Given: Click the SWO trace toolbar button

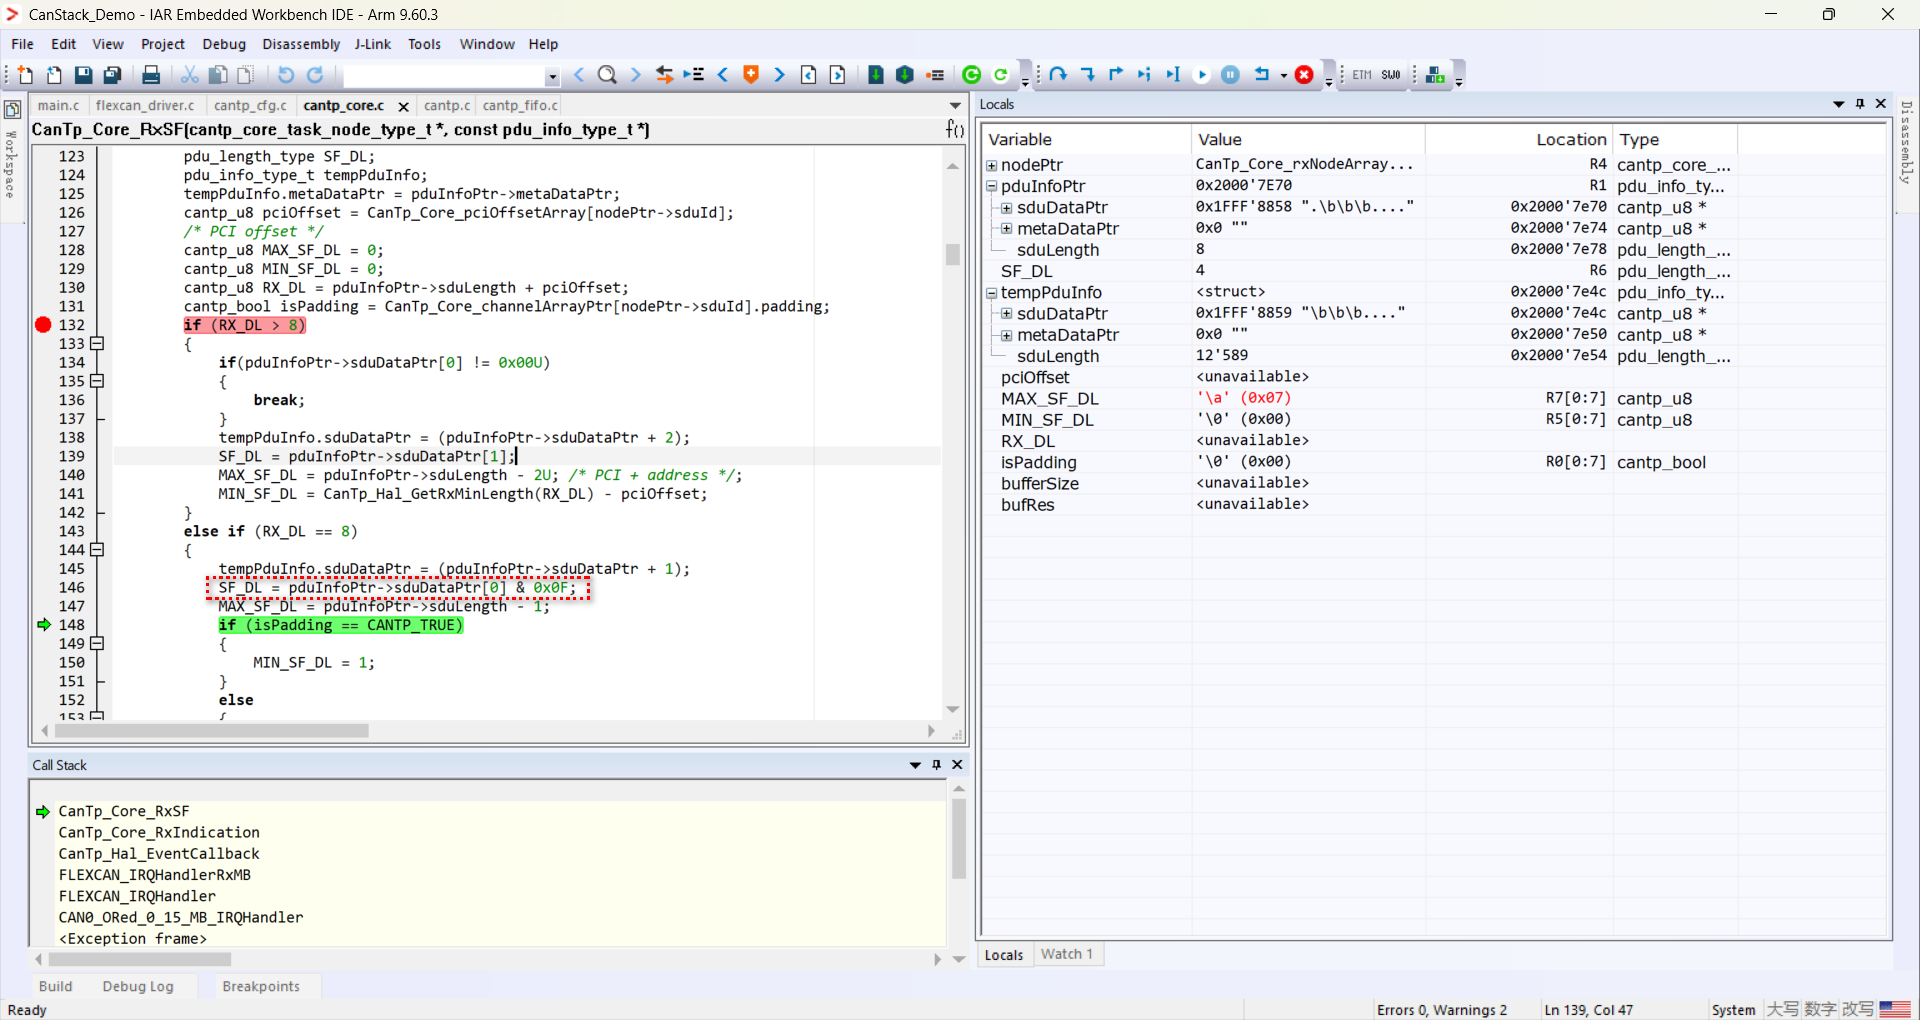Looking at the screenshot, I should pos(1391,75).
